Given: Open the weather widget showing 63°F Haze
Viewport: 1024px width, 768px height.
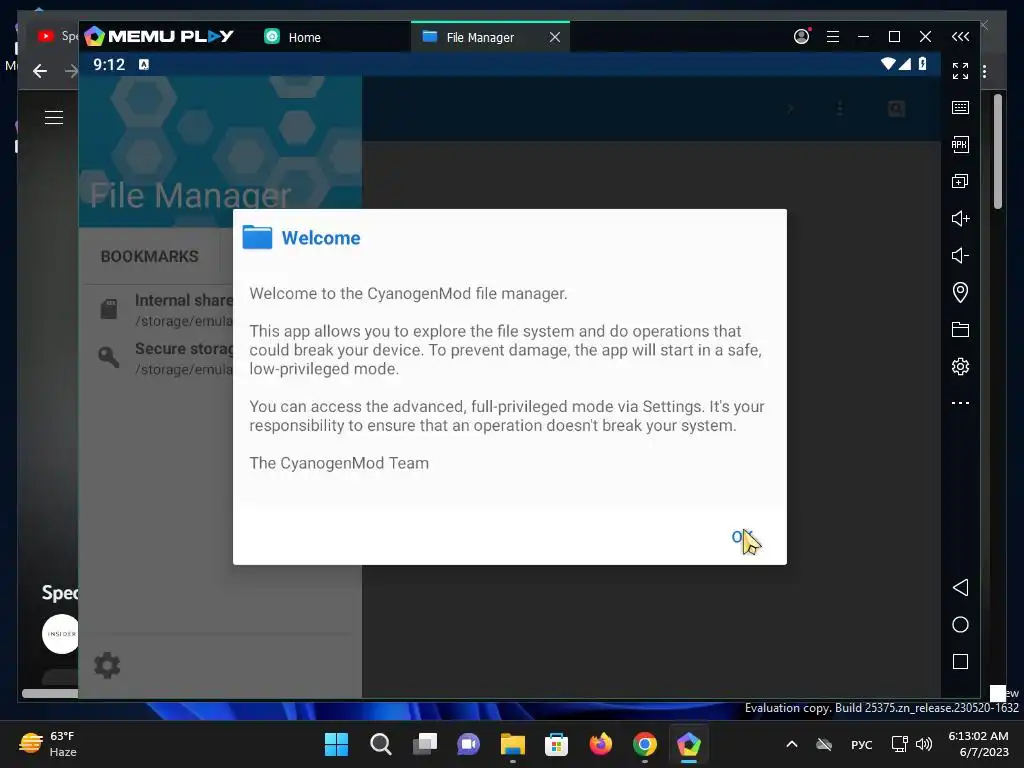Looking at the screenshot, I should (48, 744).
